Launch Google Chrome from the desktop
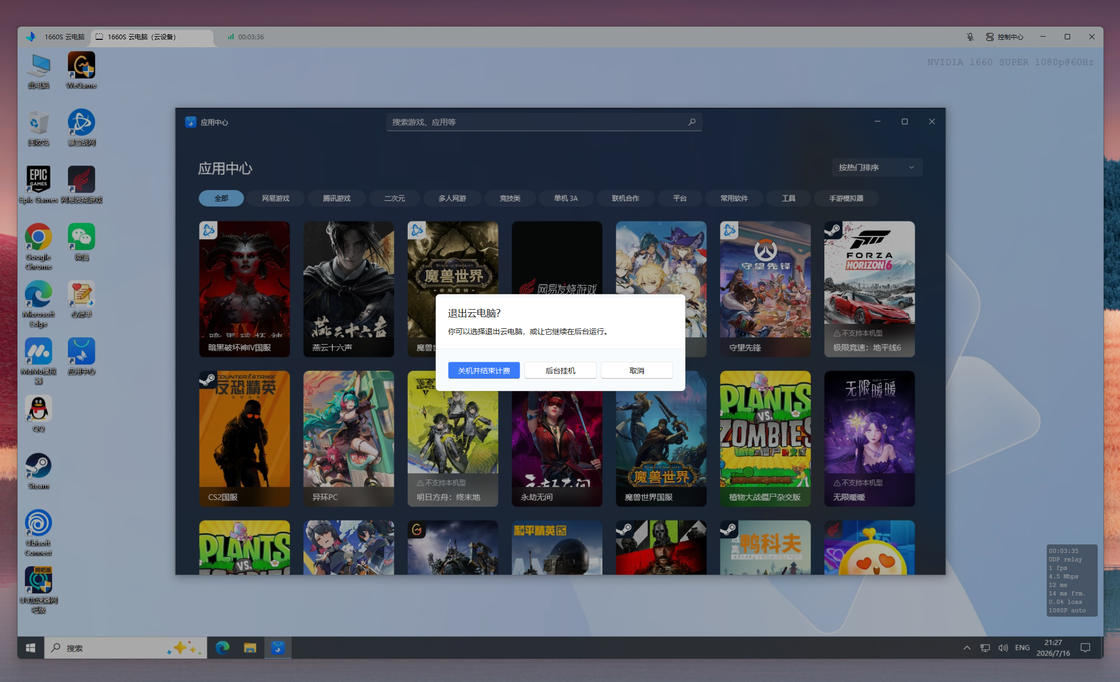This screenshot has height=682, width=1120. (39, 246)
